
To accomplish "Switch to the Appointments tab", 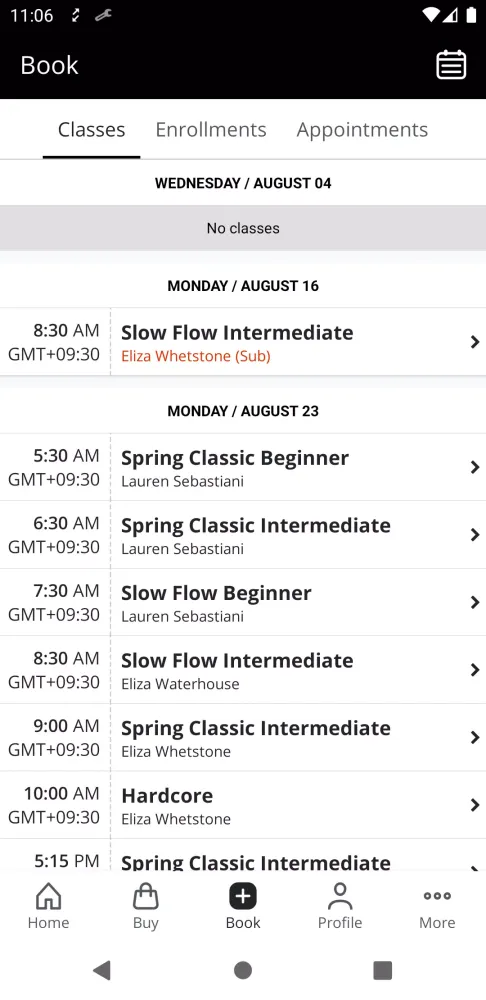I will point(362,129).
